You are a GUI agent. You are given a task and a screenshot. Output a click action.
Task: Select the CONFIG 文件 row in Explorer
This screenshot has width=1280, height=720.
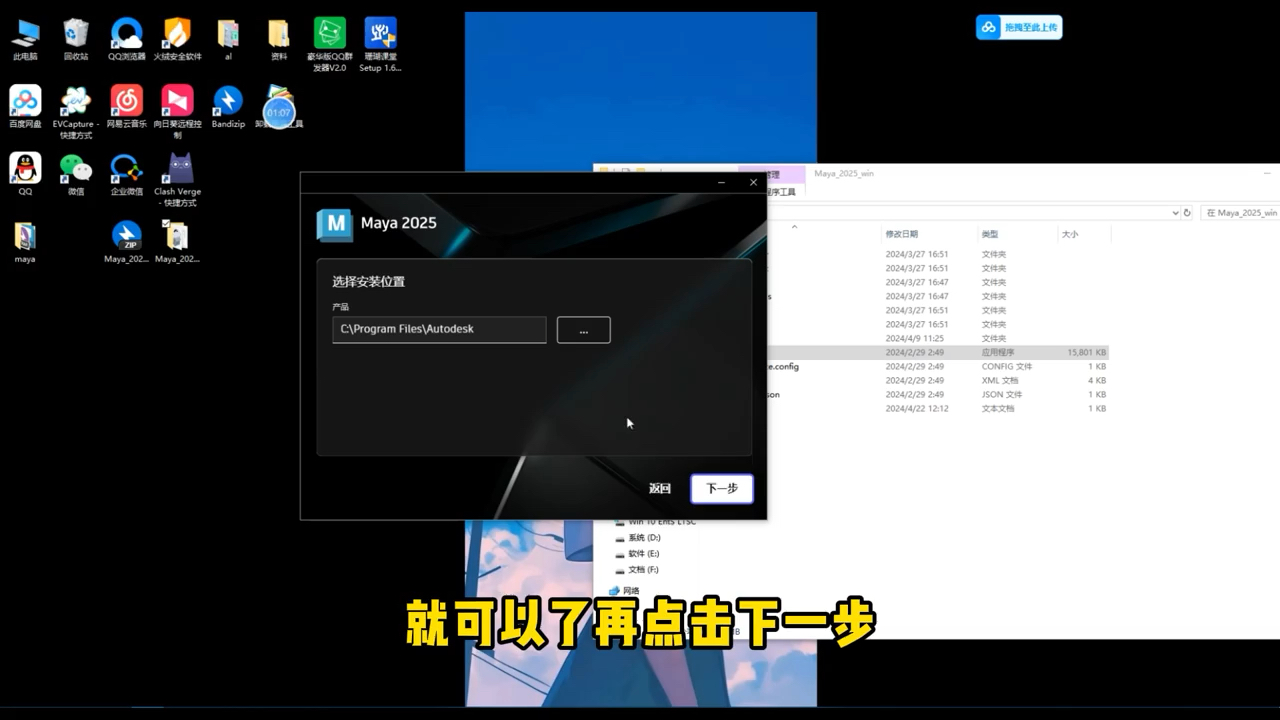(938, 366)
